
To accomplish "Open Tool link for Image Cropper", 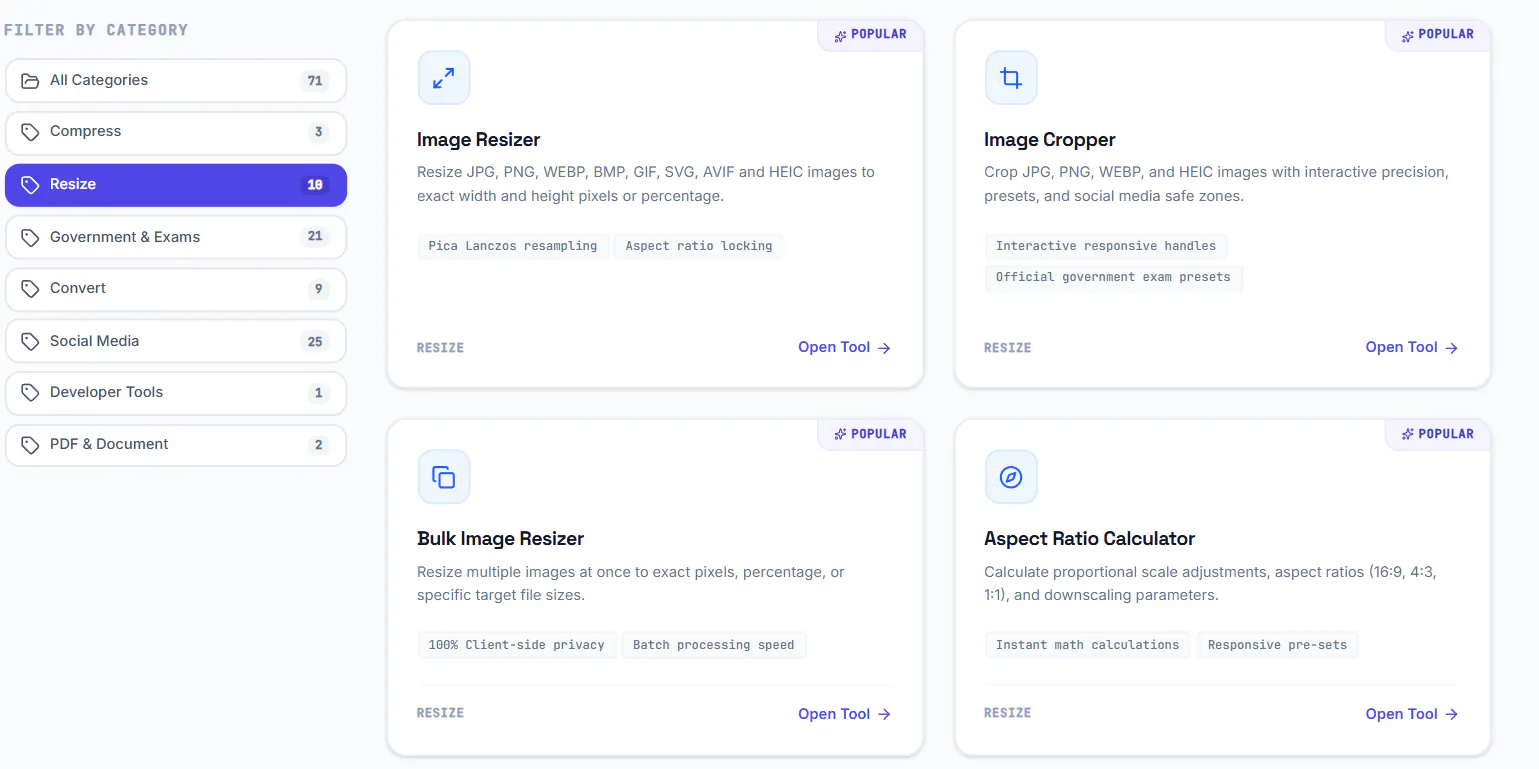I will [x=1412, y=347].
